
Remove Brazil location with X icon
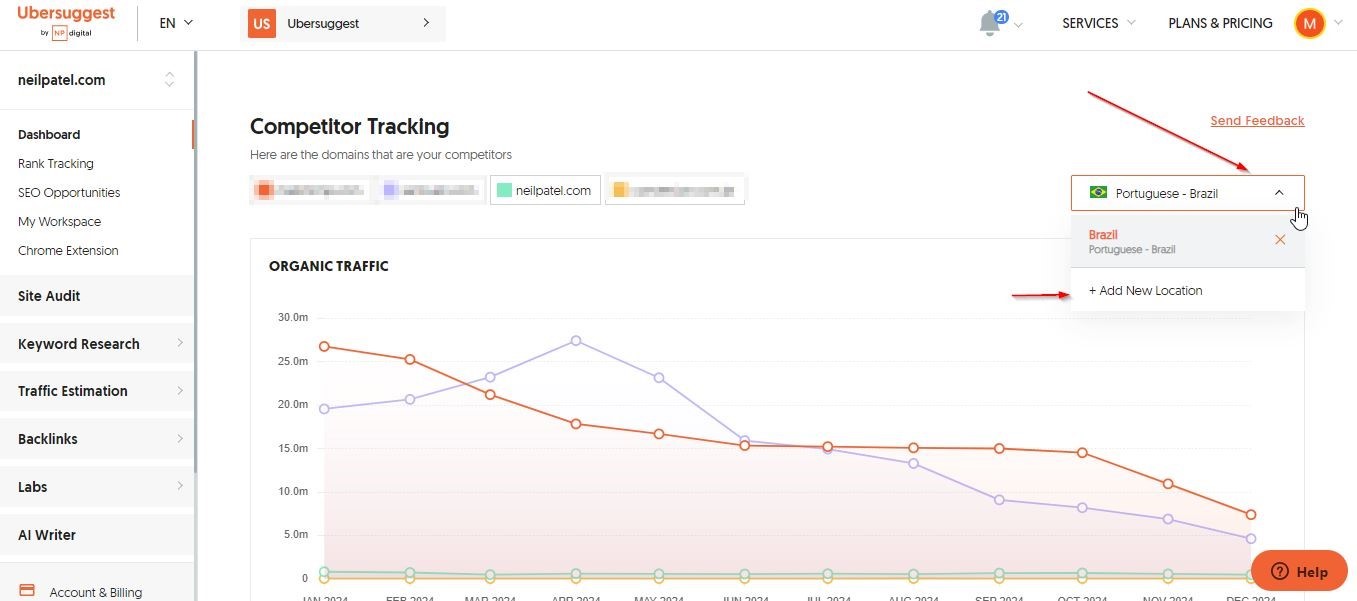click(1280, 240)
